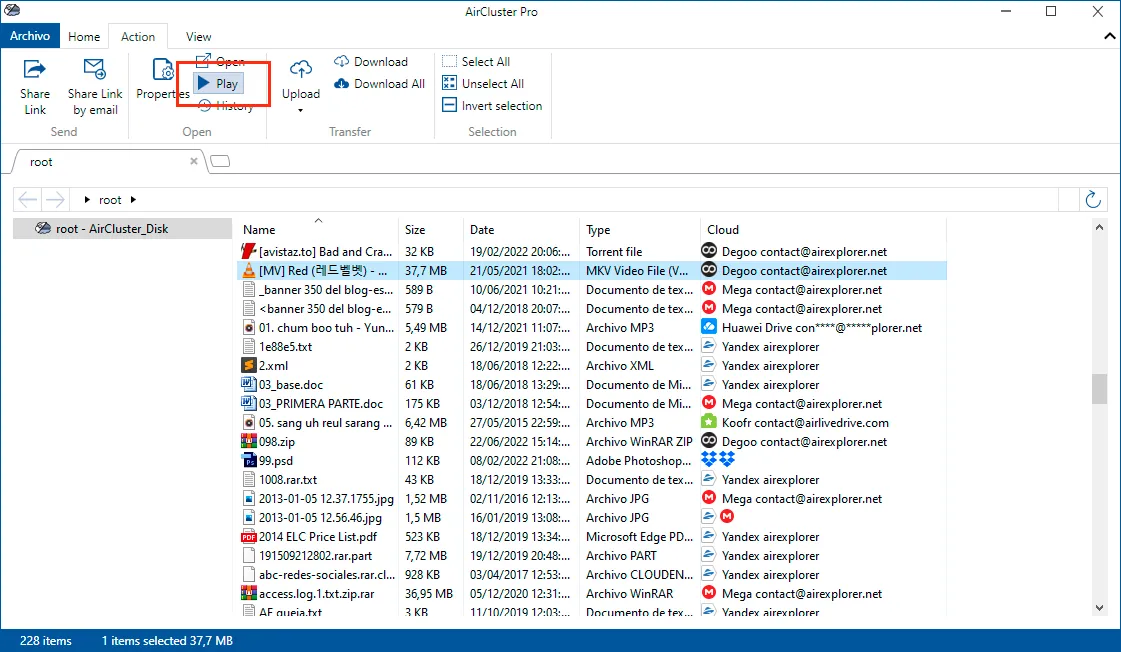Start Download All

[380, 84]
